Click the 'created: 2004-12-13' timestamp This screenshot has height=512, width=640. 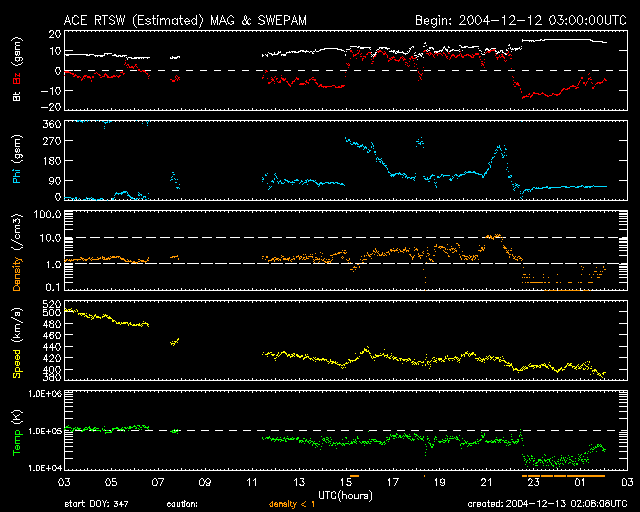click(547, 504)
